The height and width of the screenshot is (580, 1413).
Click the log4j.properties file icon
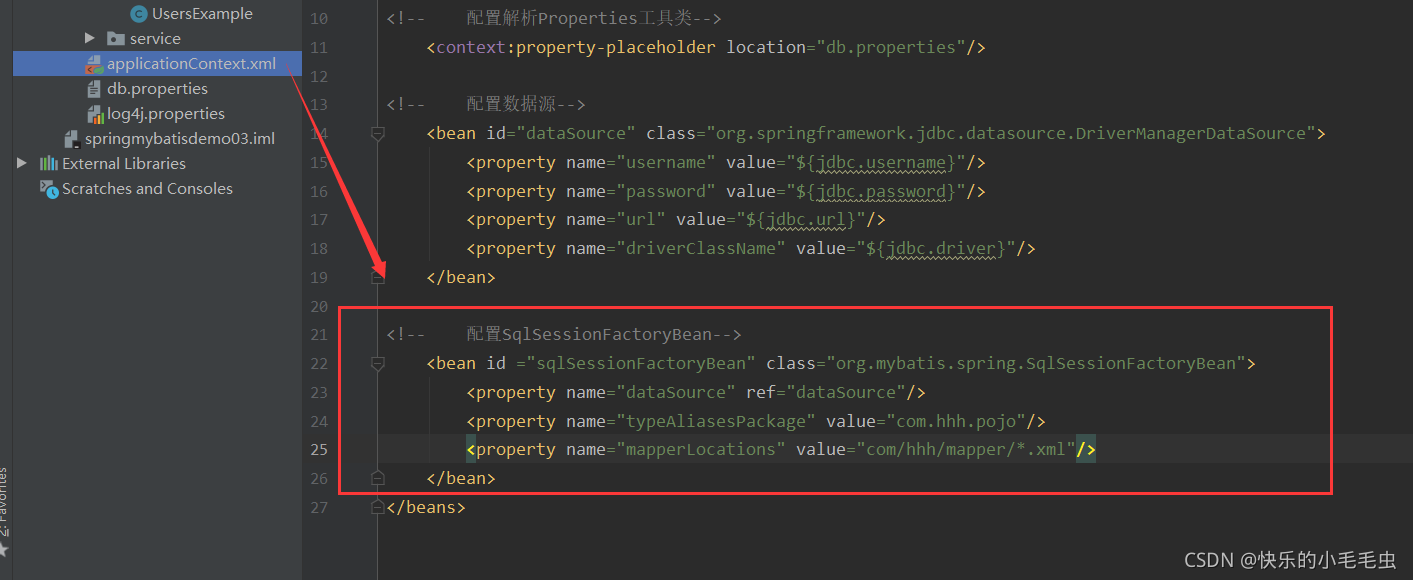[x=95, y=114]
